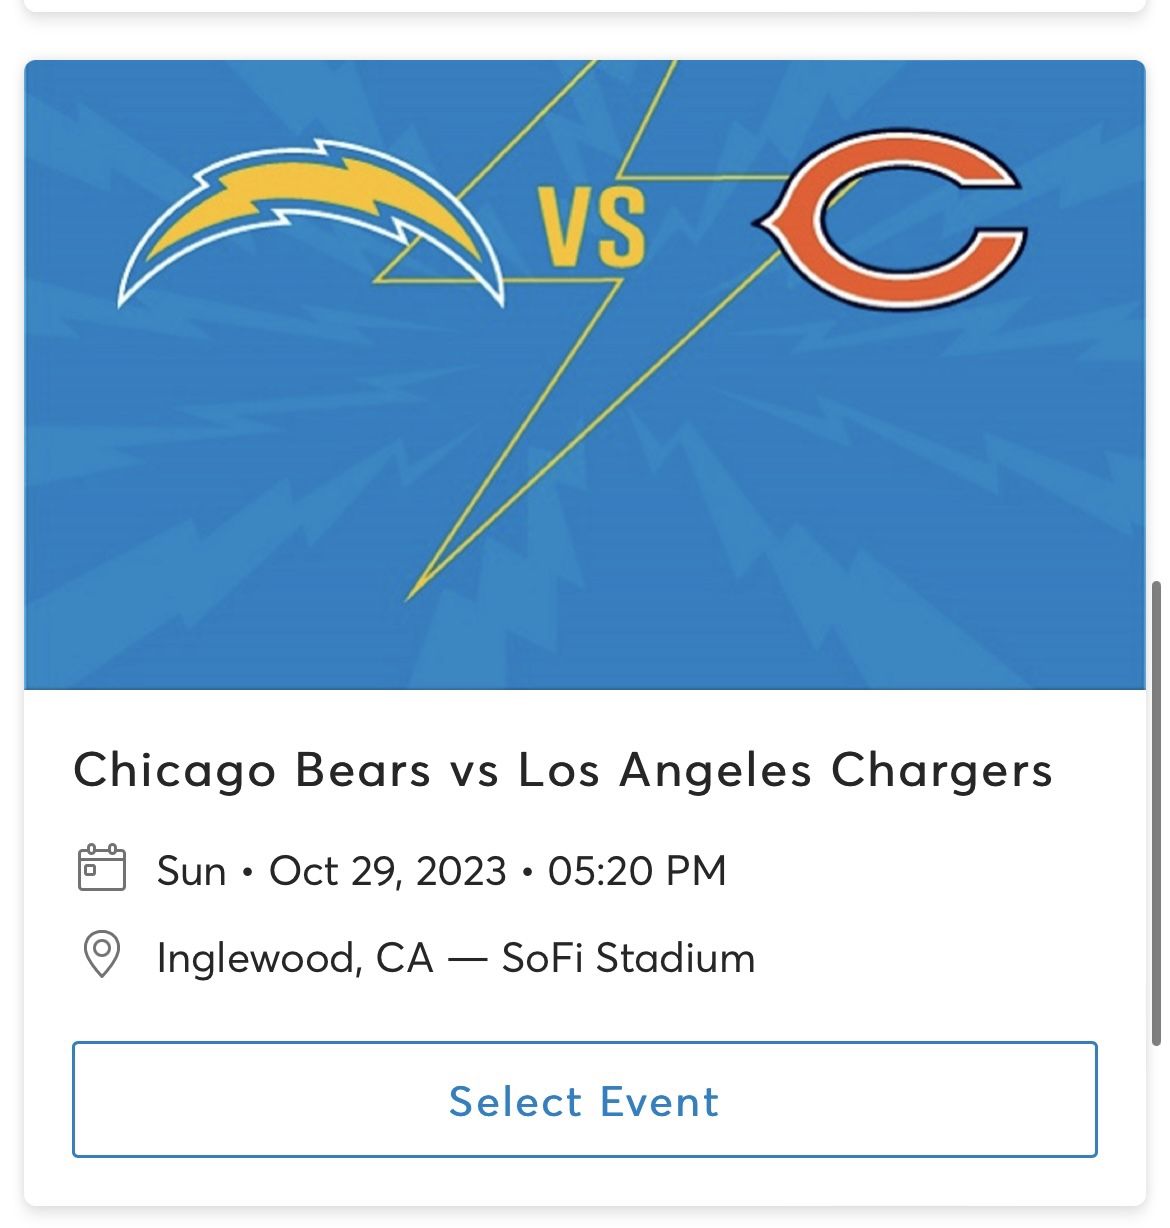The height and width of the screenshot is (1228, 1170).
Task: Click the Chargers lightning bolt logo
Action: [310, 220]
